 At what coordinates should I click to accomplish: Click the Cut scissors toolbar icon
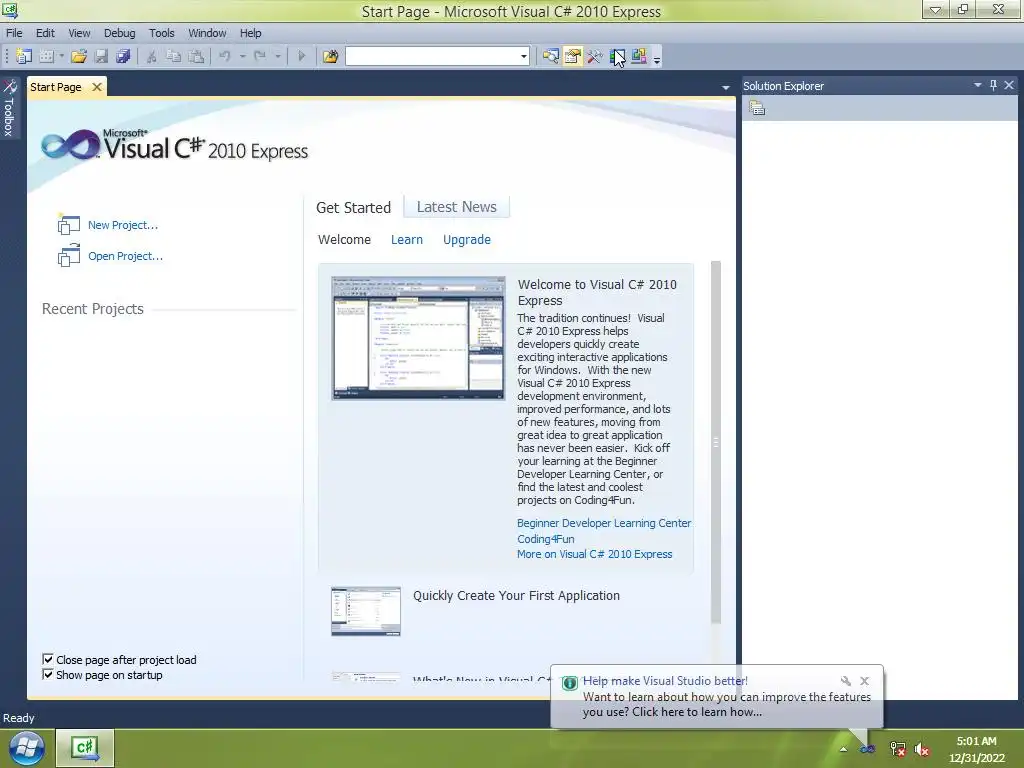(x=152, y=56)
